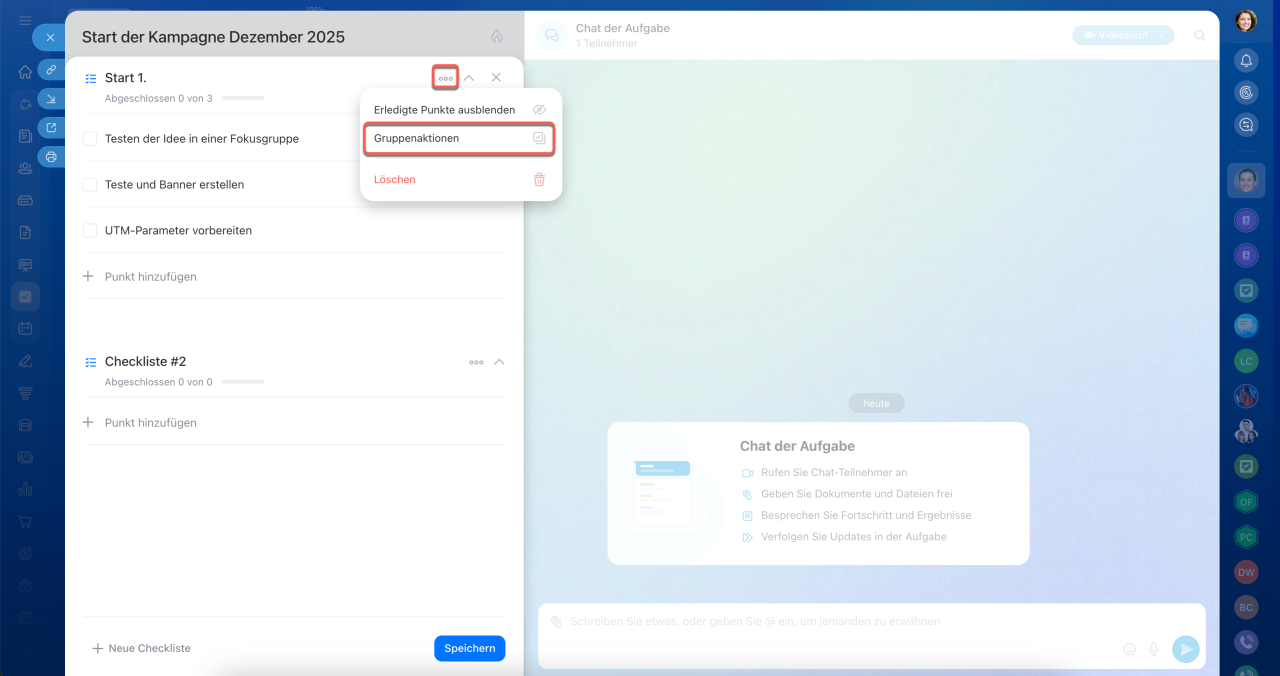
Task: Remove the Start 1. checklist with X icon
Action: coord(496,78)
